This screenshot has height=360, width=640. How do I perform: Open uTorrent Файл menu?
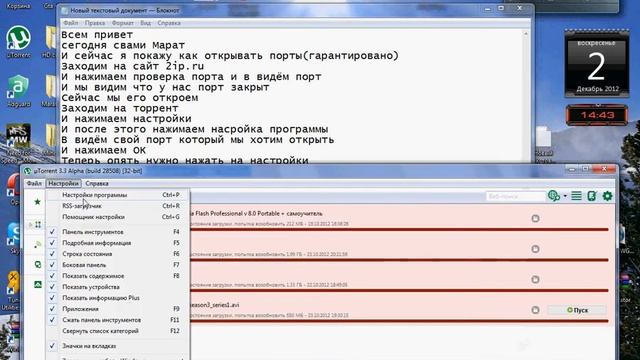pos(34,184)
